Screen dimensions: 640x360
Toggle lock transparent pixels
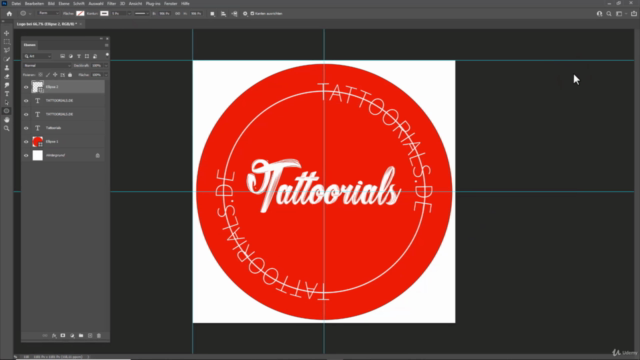40,75
